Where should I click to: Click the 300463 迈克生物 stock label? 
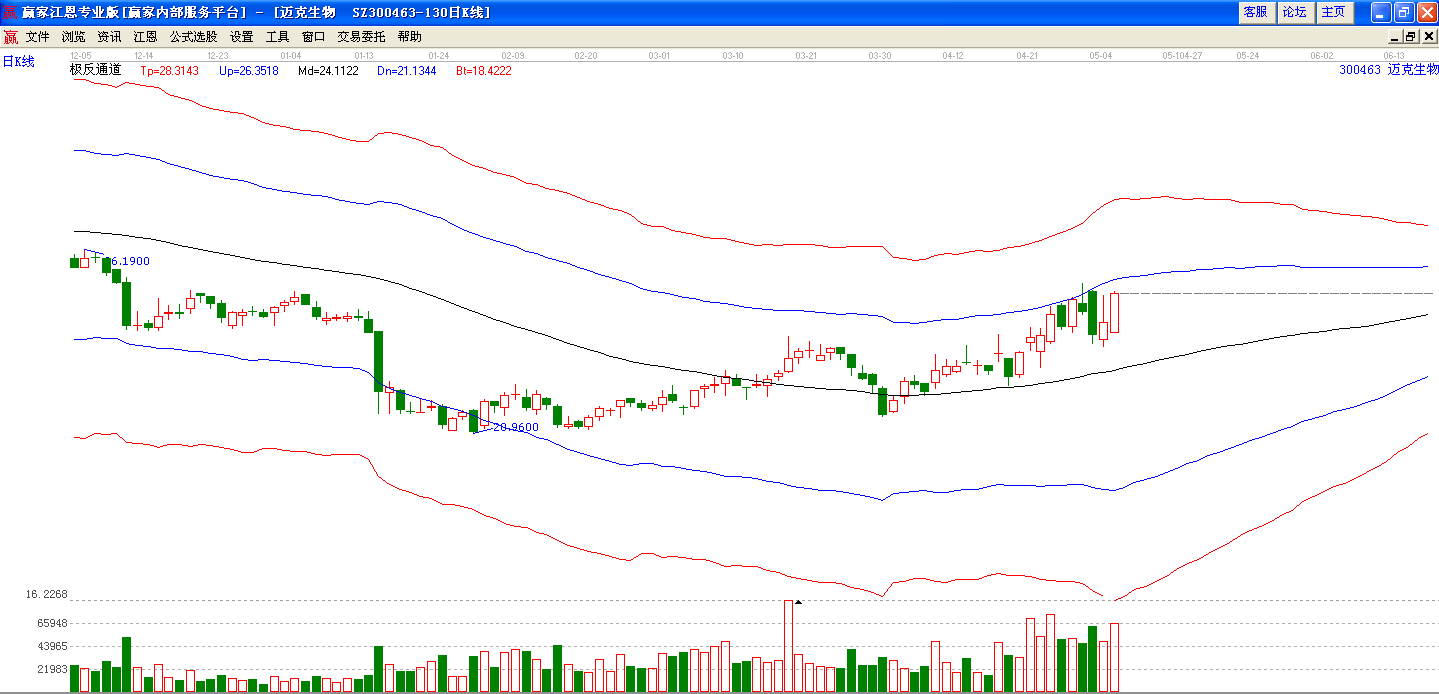click(x=1388, y=70)
